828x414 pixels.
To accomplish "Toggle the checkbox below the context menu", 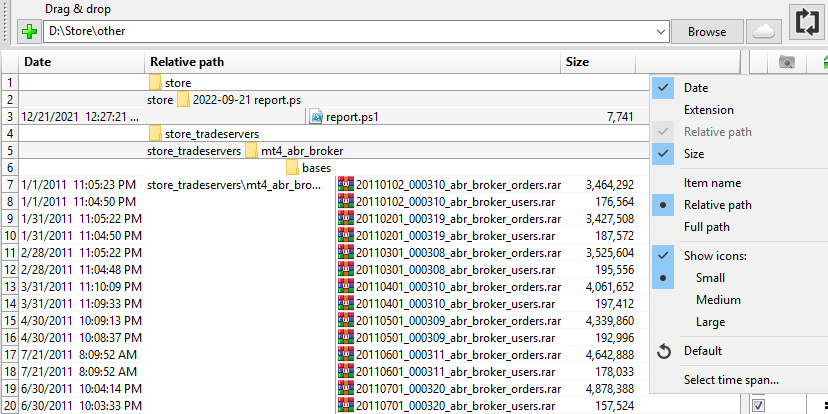I will point(758,405).
